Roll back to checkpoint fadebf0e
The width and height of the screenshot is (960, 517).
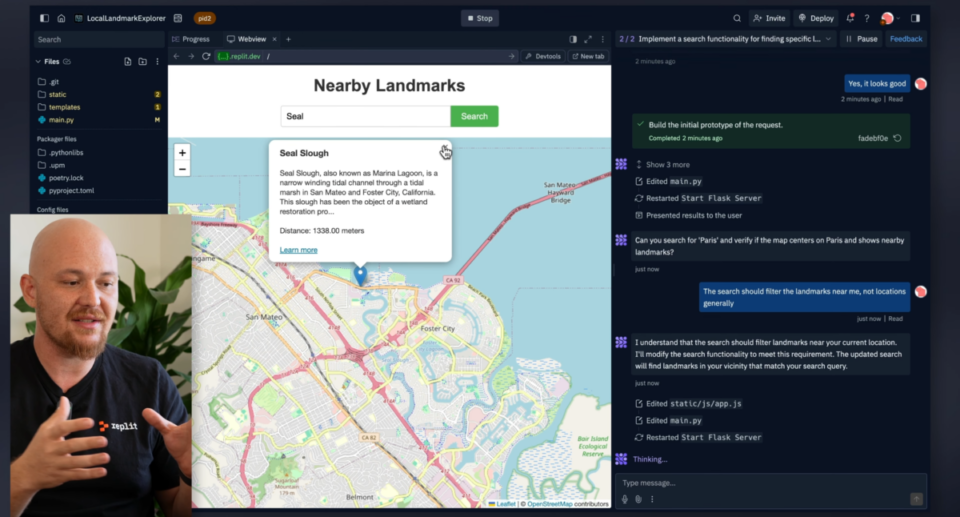click(x=898, y=138)
